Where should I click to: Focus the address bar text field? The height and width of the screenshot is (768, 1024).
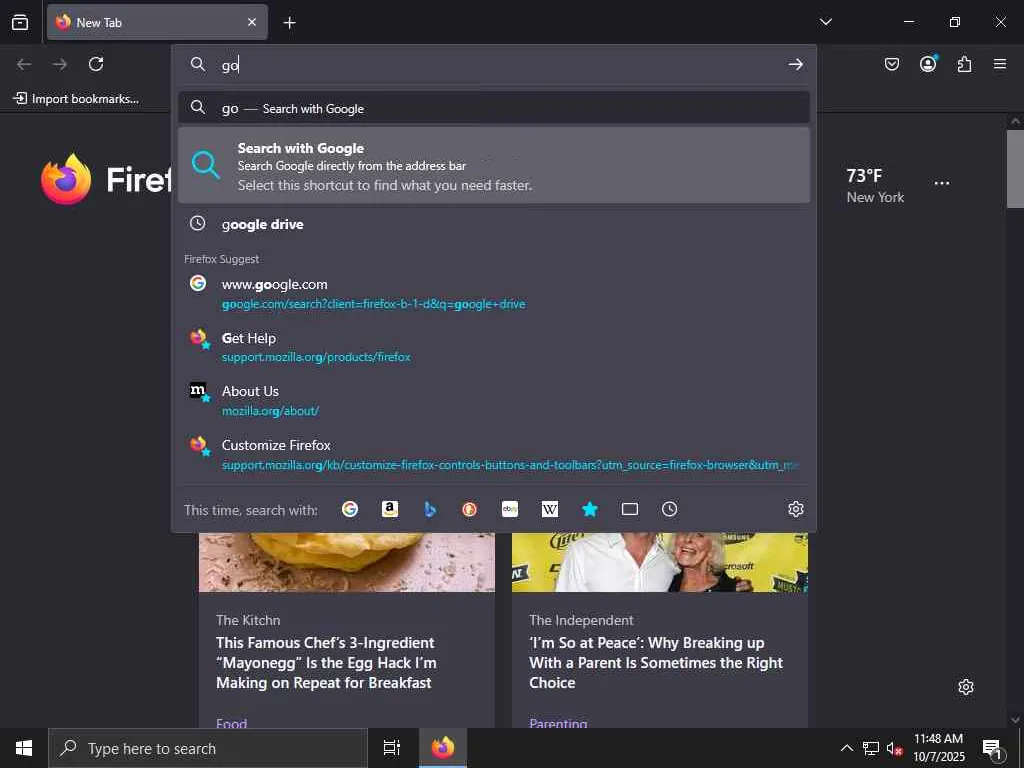(x=496, y=64)
